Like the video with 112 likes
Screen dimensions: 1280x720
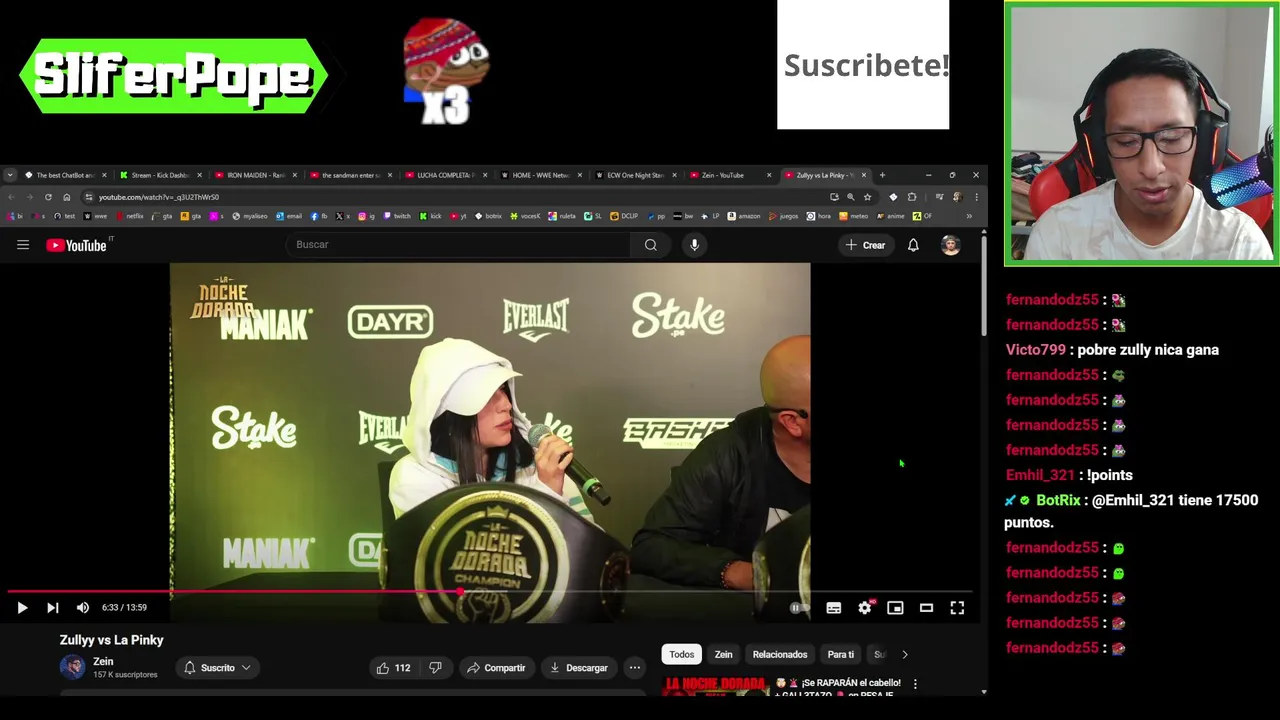[x=393, y=668]
